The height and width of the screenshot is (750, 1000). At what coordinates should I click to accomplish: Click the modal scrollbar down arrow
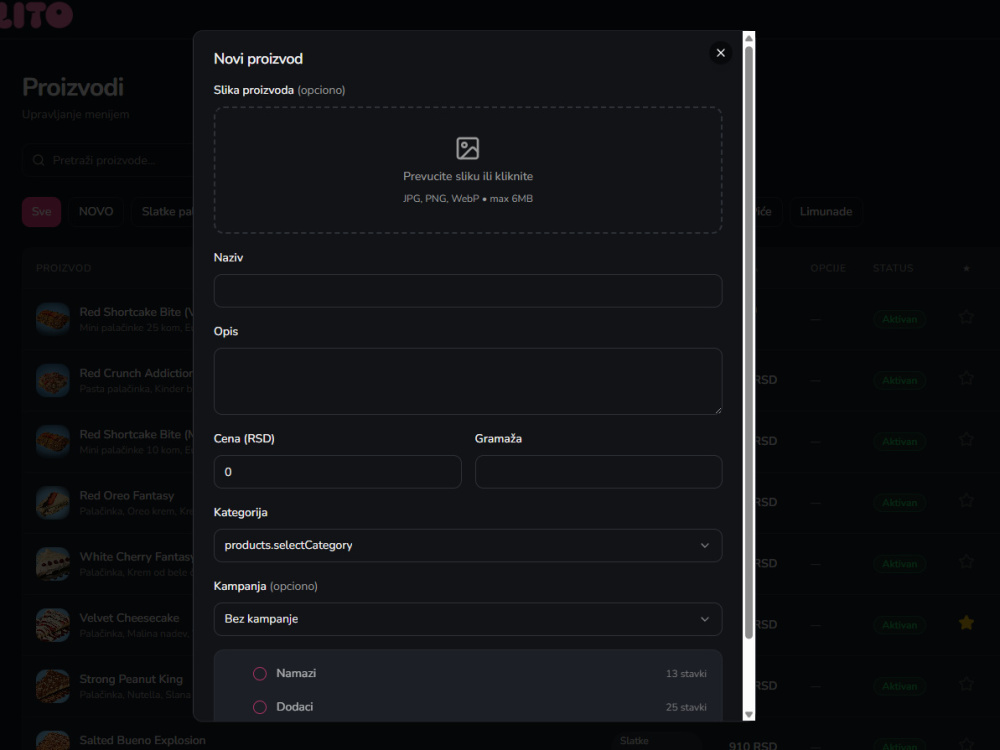pos(749,715)
